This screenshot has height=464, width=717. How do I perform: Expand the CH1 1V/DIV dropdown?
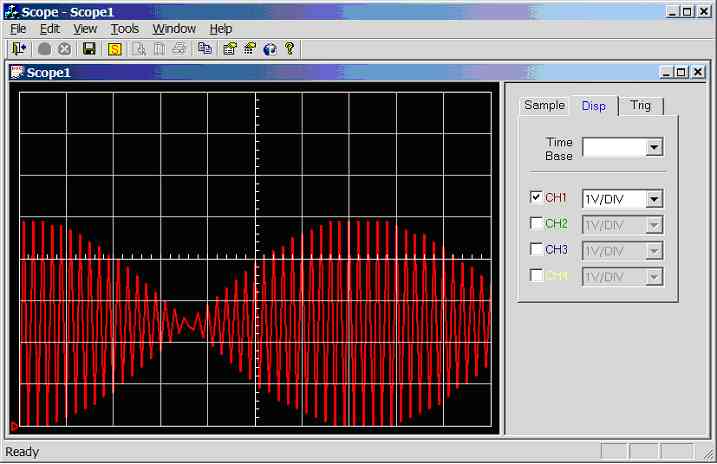654,198
